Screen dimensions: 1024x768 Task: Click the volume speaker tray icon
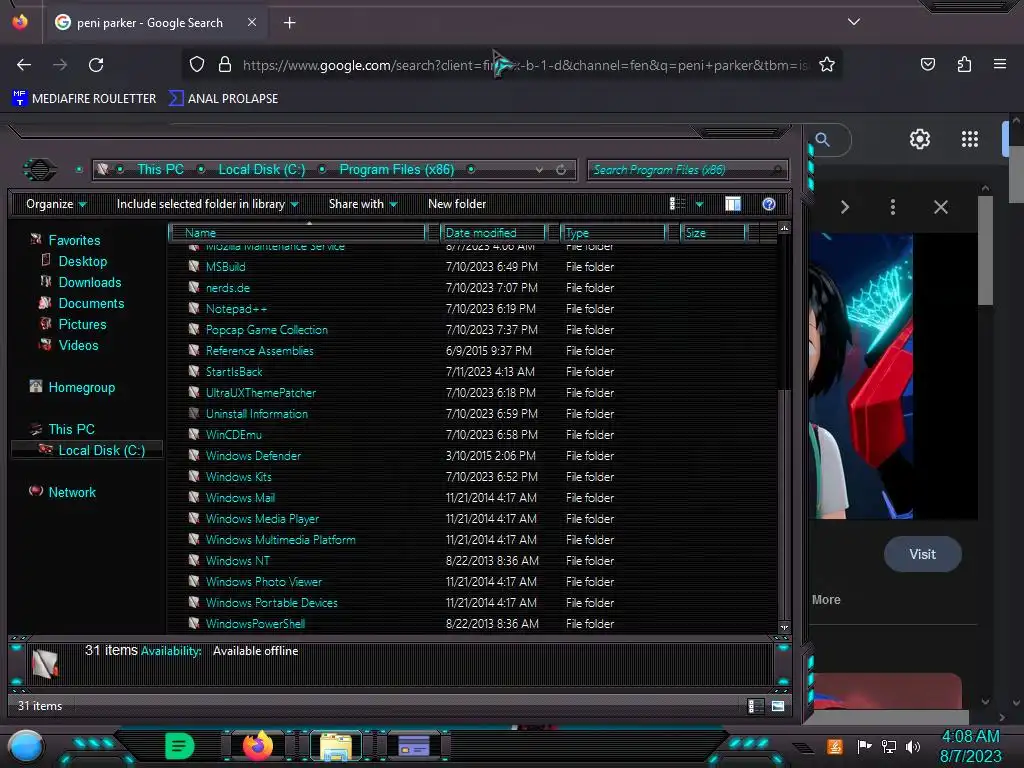click(x=912, y=746)
